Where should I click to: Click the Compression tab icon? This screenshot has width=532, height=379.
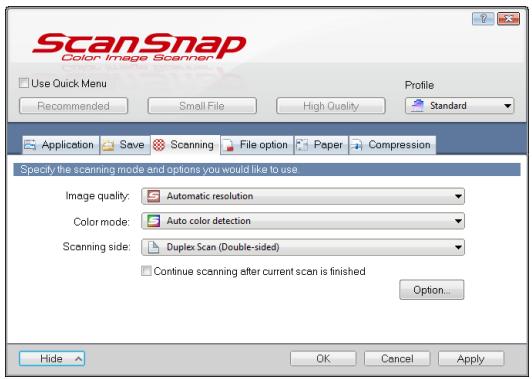click(357, 145)
